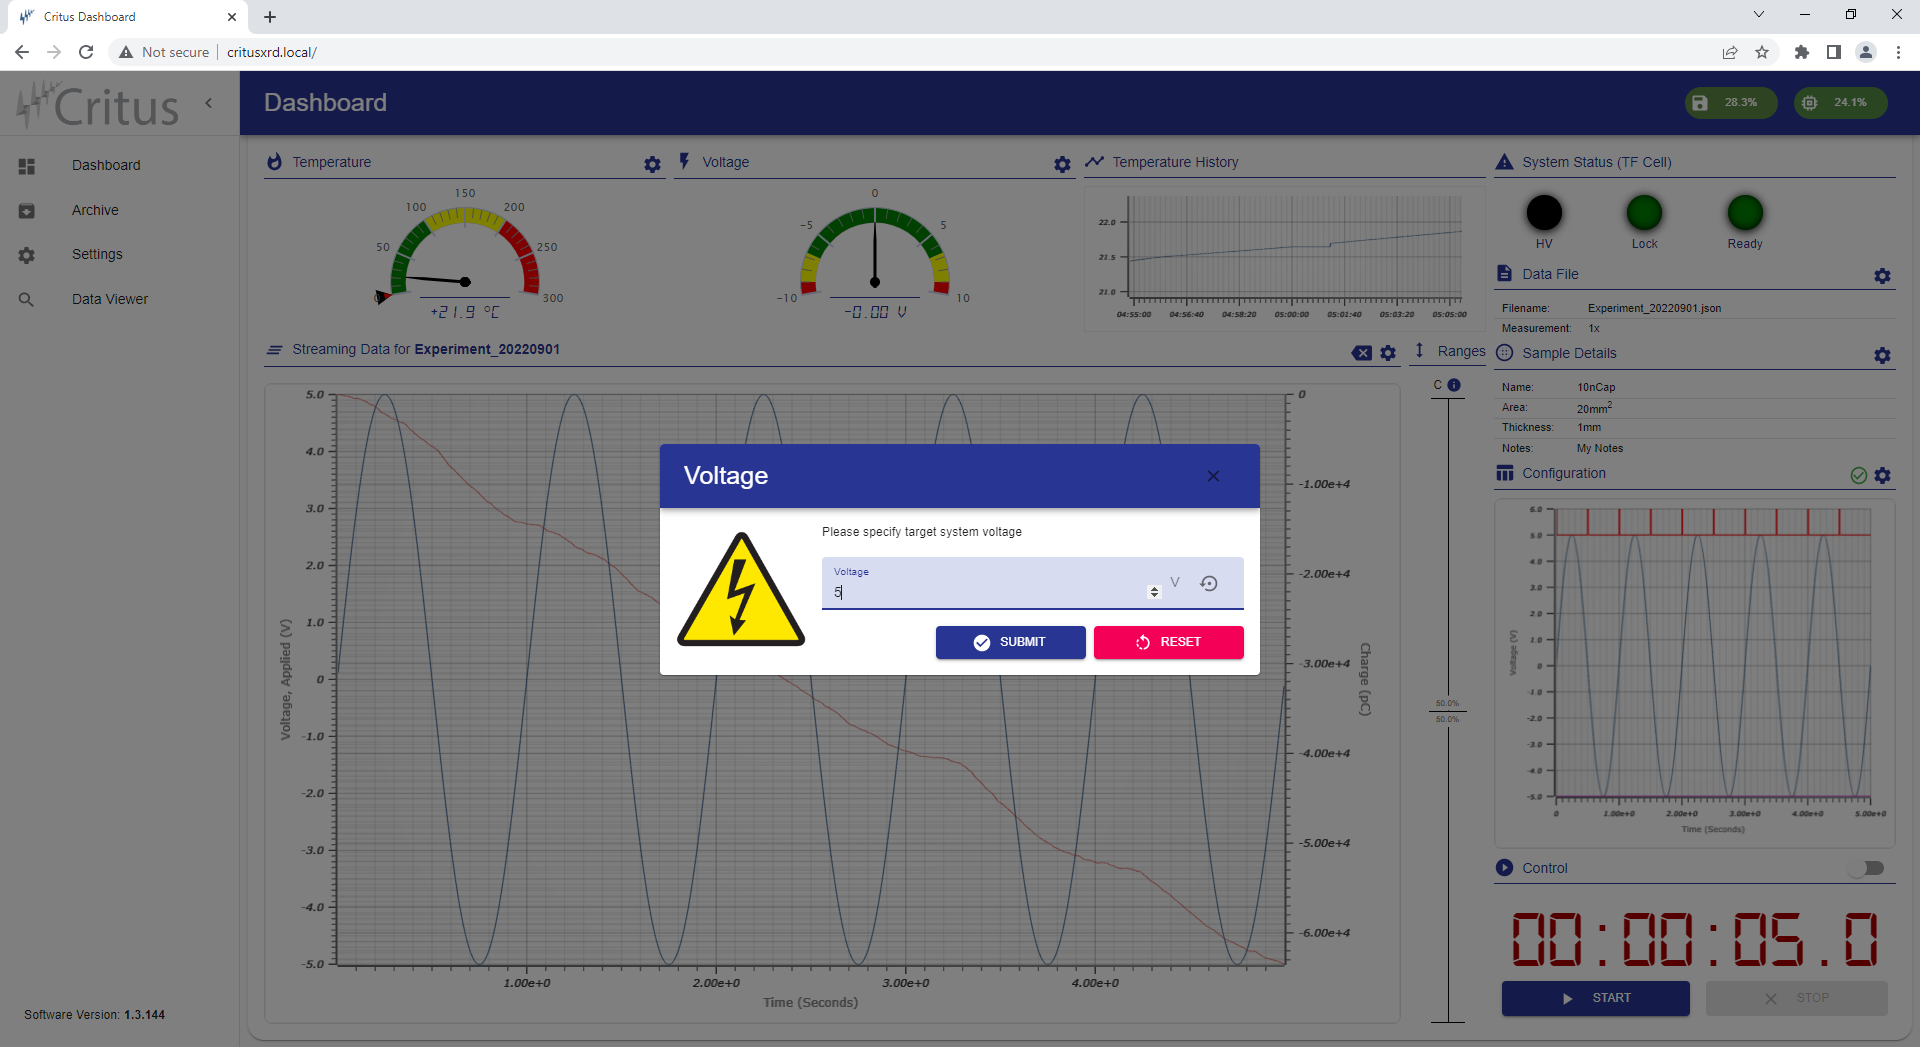Click the Ranges vertical slider handle

click(x=1447, y=711)
